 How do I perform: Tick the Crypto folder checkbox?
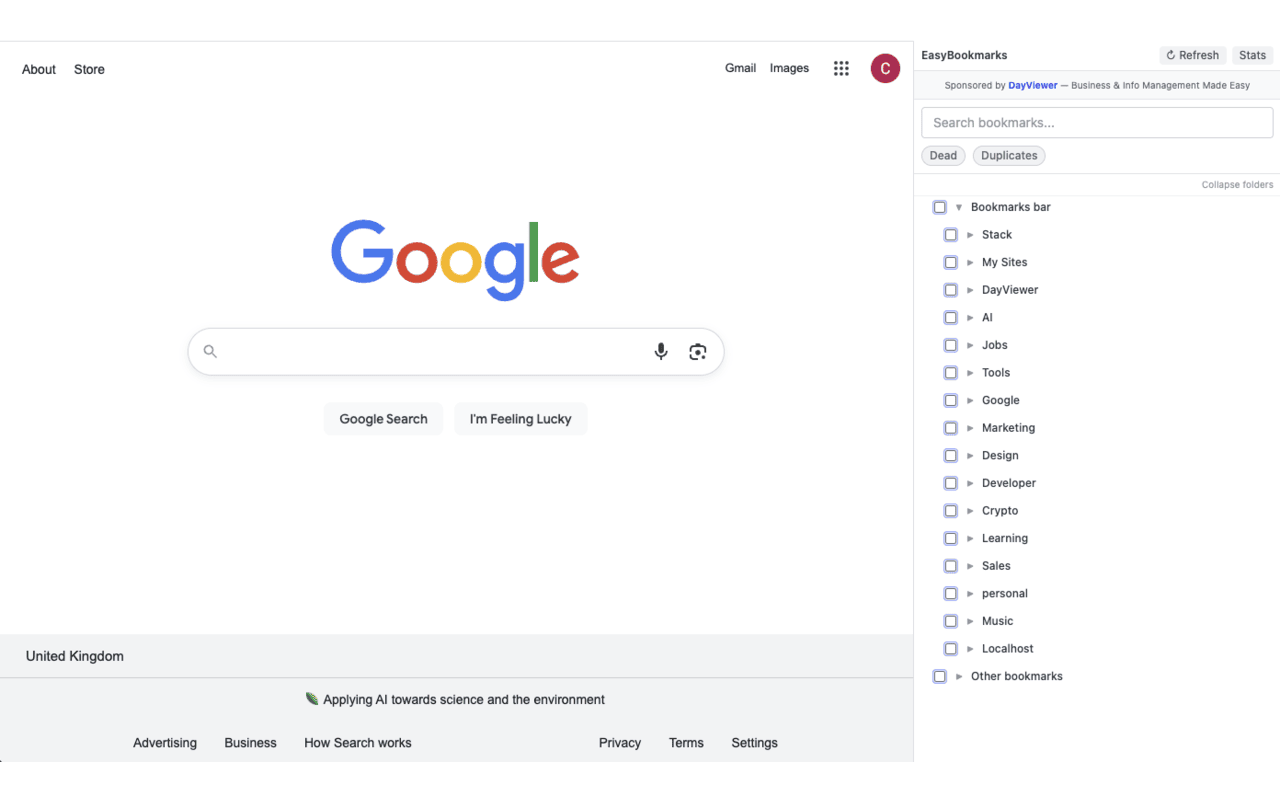point(951,510)
